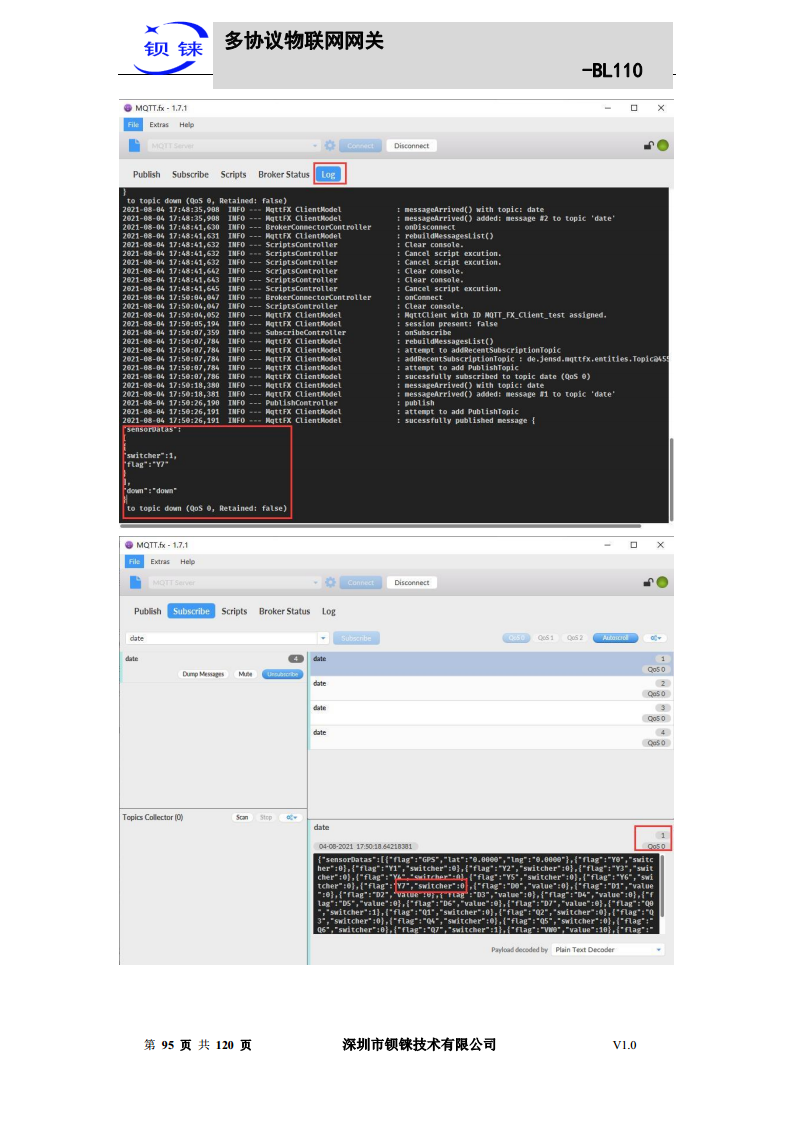793x1122 pixels.
Task: Click green connection status indicator in lower window
Action: click(x=663, y=582)
